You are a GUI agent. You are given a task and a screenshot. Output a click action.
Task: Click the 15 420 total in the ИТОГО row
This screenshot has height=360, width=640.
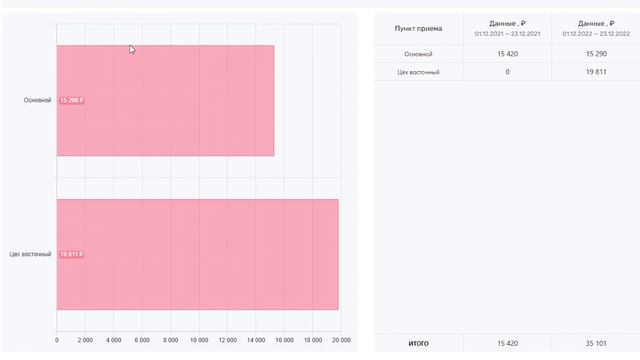(x=507, y=343)
